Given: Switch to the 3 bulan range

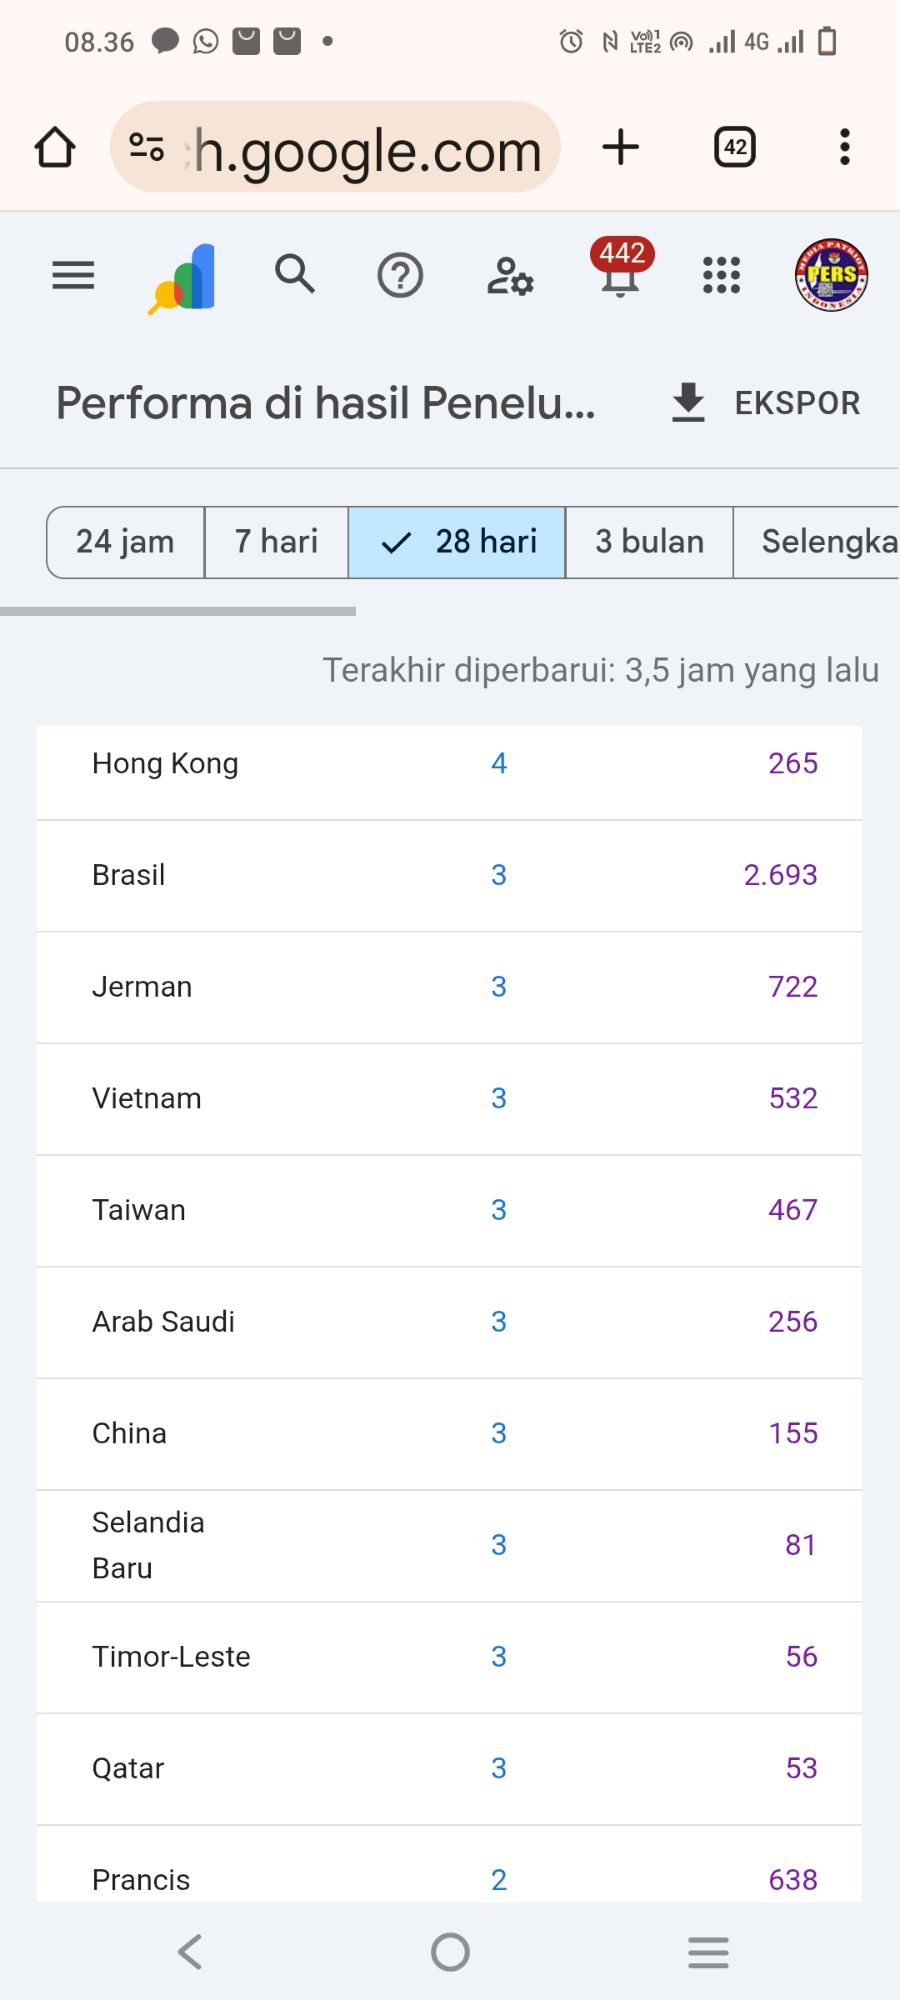Looking at the screenshot, I should (650, 542).
